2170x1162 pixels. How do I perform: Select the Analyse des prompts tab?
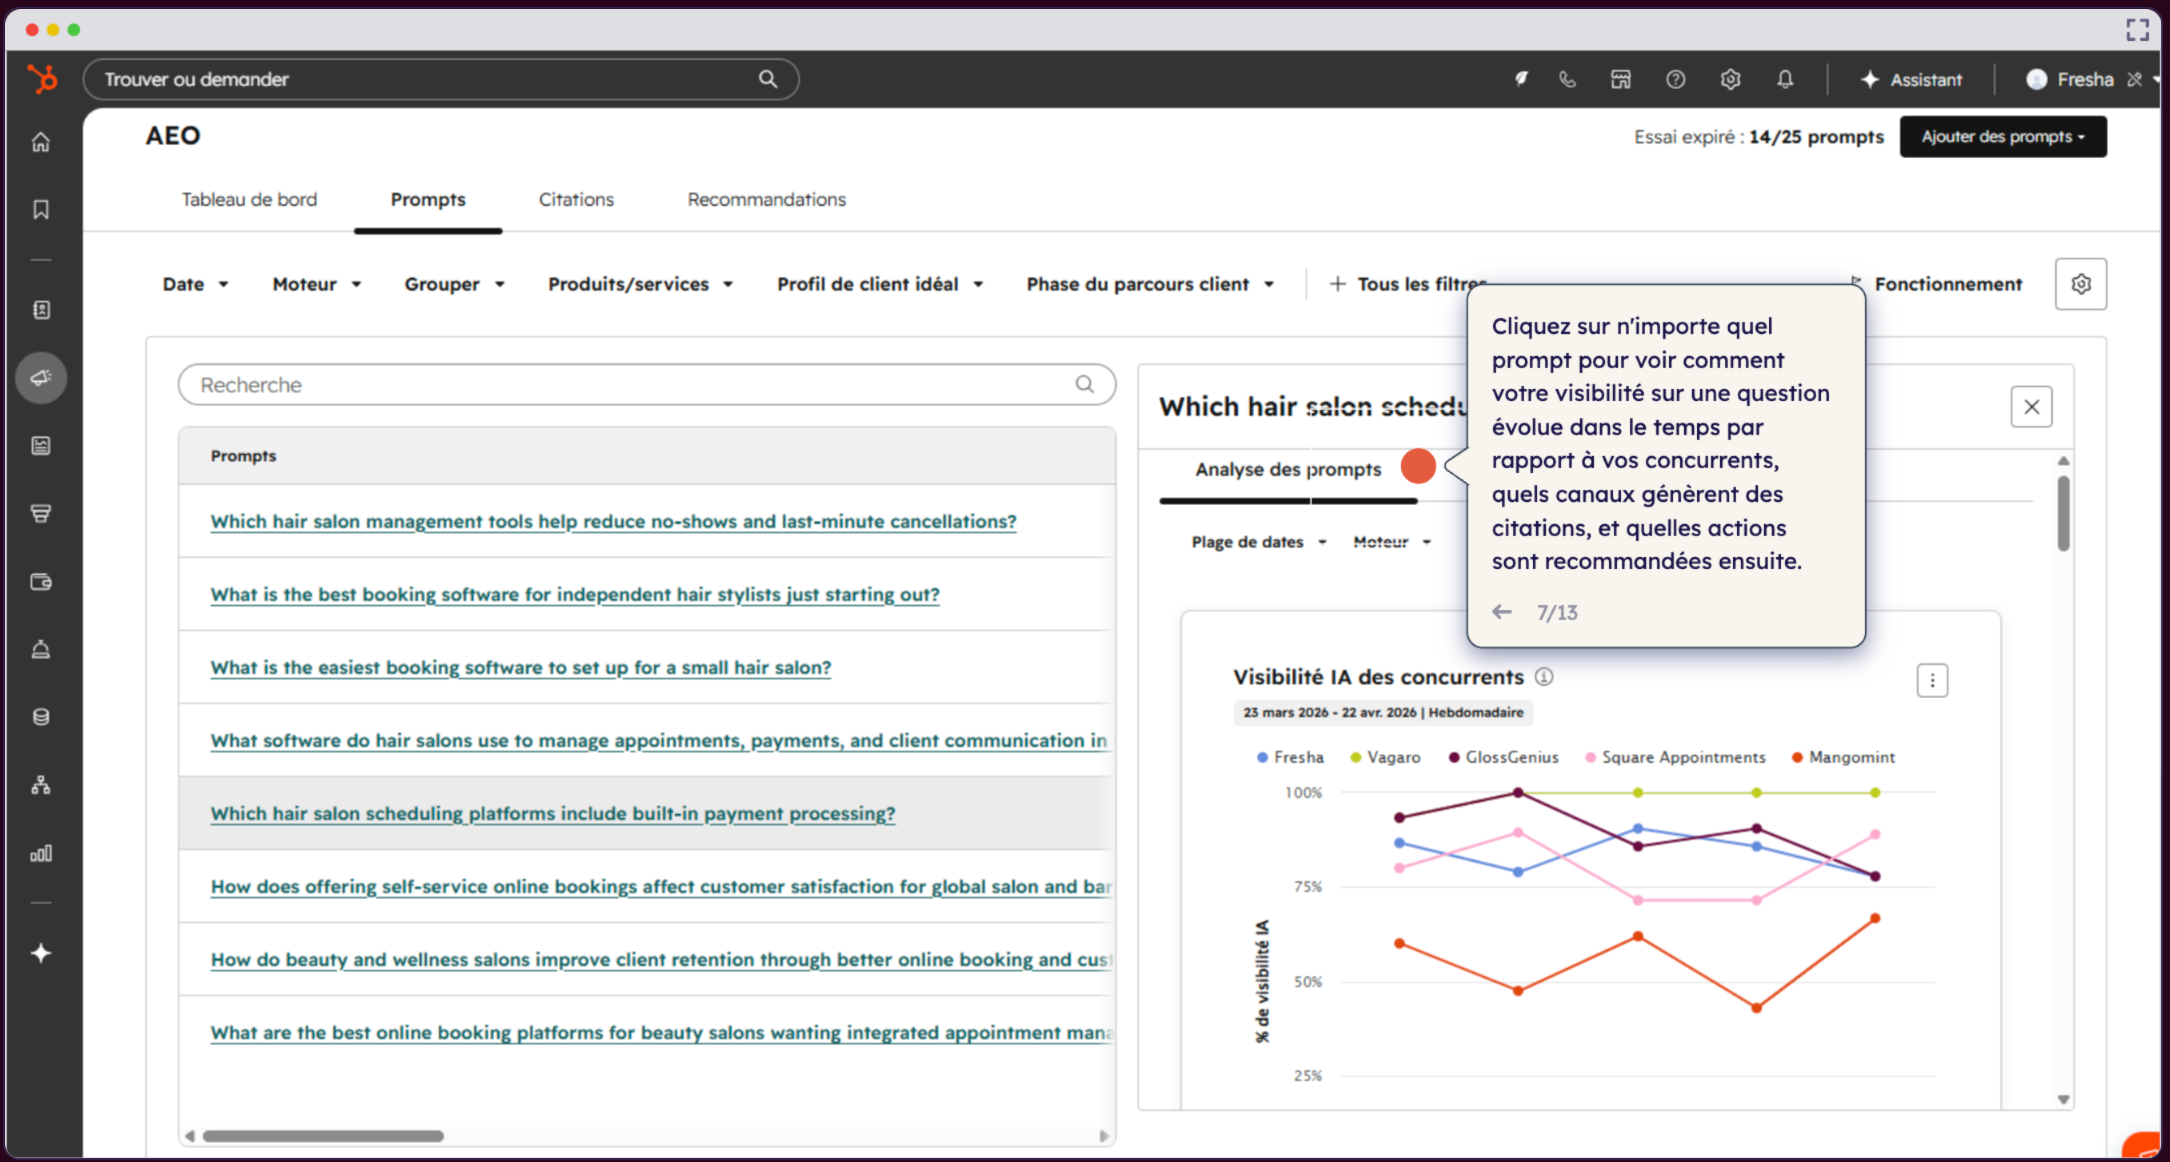[1288, 469]
